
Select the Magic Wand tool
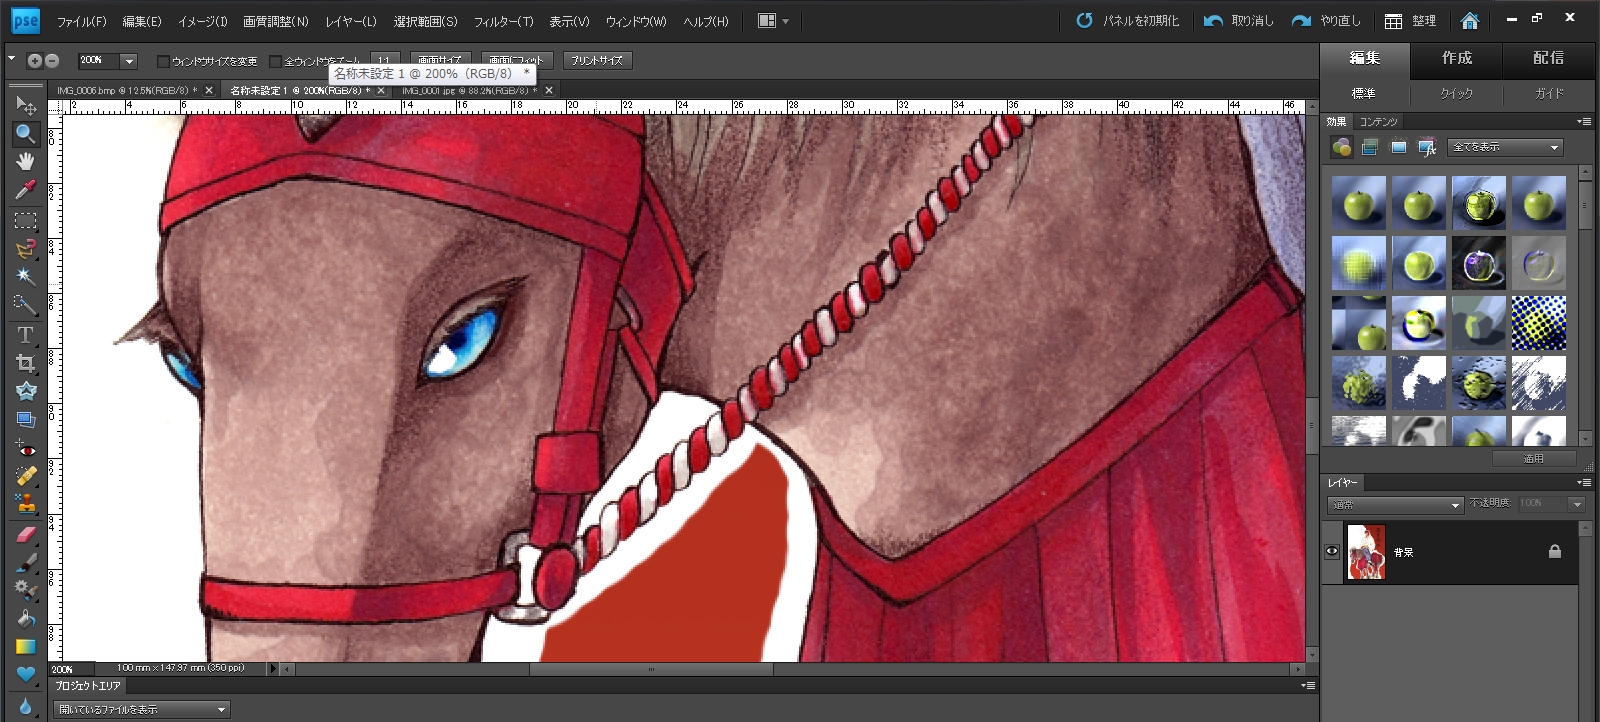pyautogui.click(x=26, y=276)
